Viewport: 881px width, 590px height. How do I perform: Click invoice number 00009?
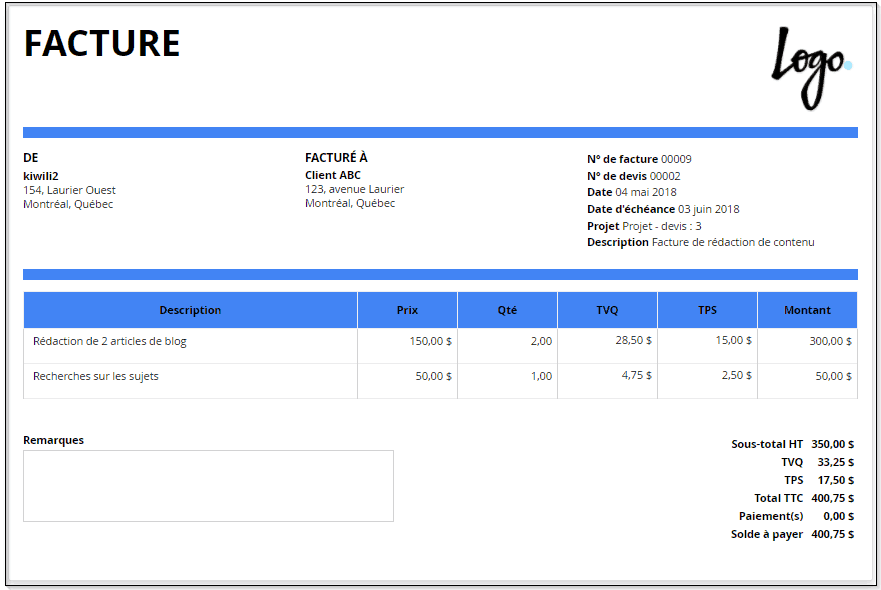pos(676,159)
